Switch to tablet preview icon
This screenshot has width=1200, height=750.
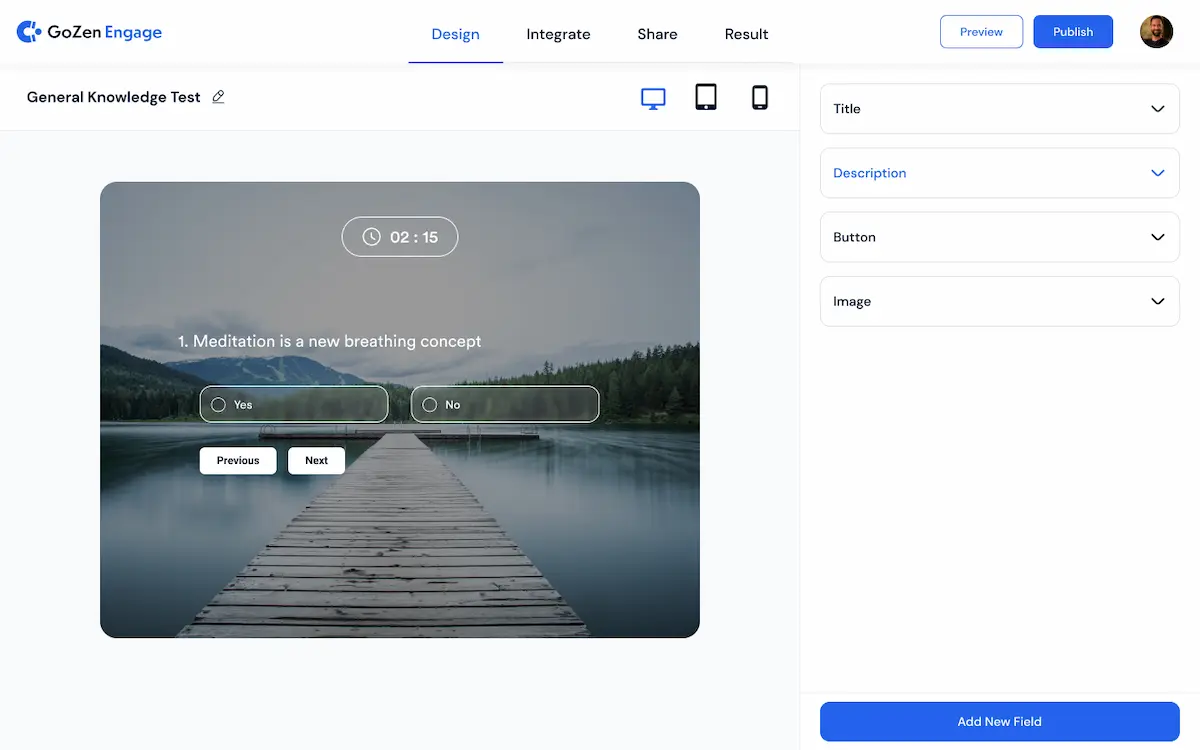coord(706,97)
